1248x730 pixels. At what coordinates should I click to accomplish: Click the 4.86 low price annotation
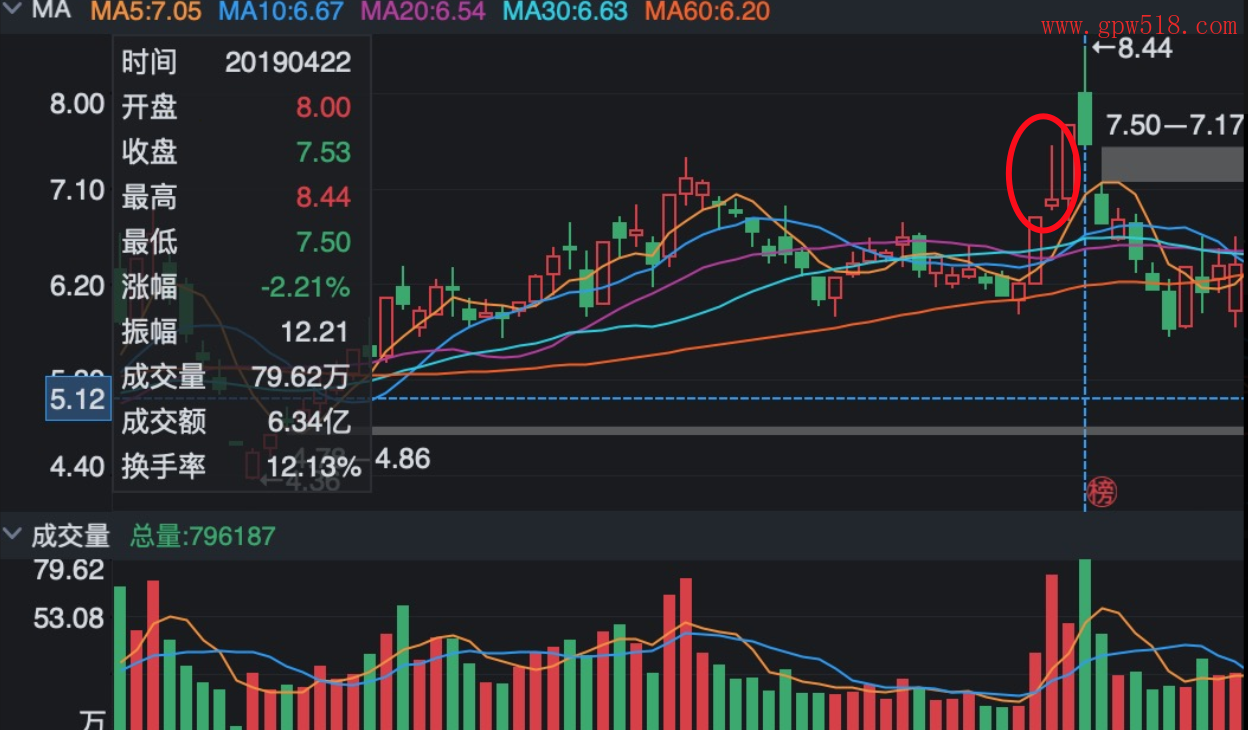[x=401, y=459]
